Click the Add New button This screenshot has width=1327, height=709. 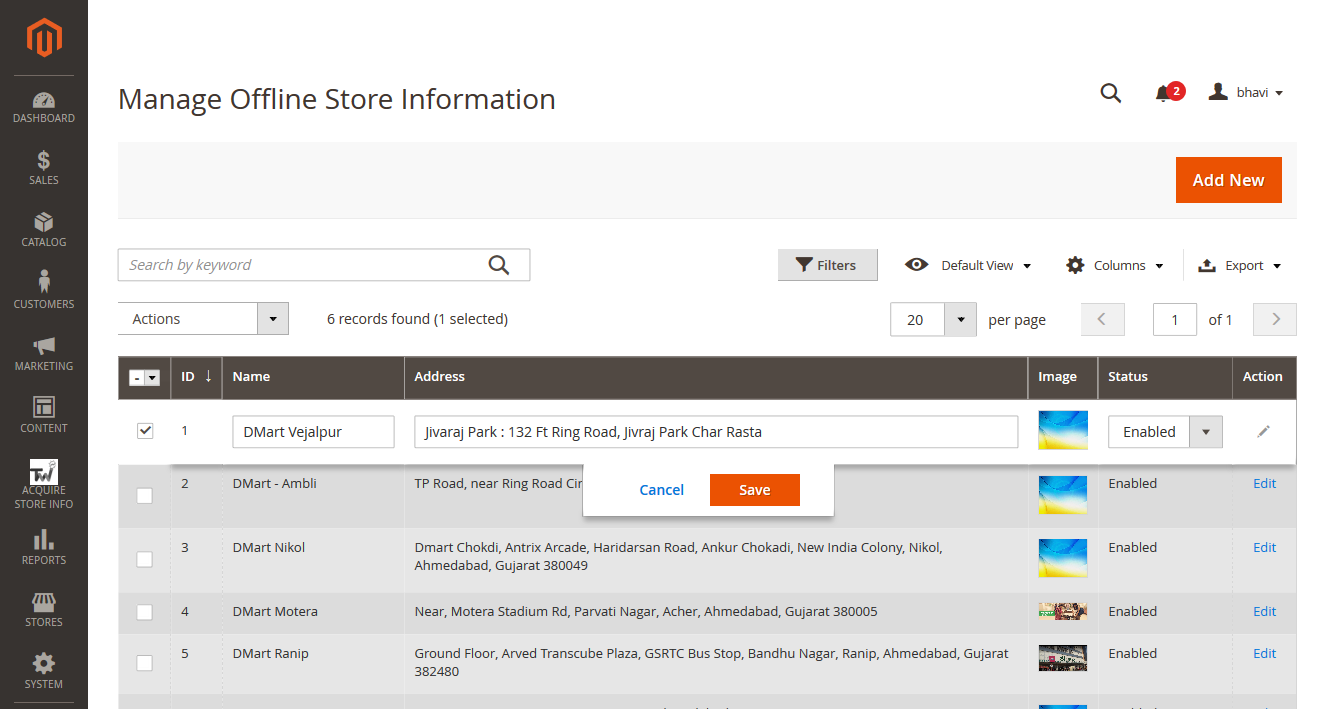(1228, 180)
